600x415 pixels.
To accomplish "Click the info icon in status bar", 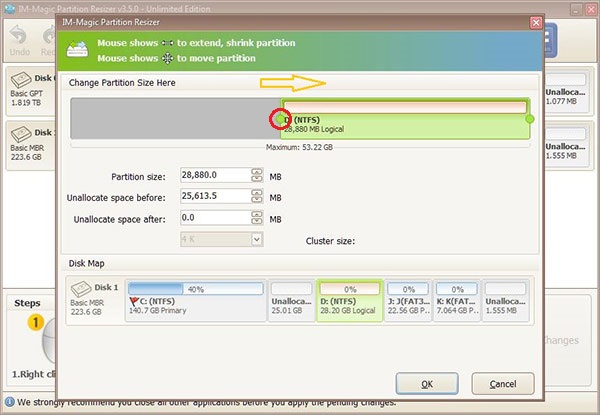I will 9,402.
